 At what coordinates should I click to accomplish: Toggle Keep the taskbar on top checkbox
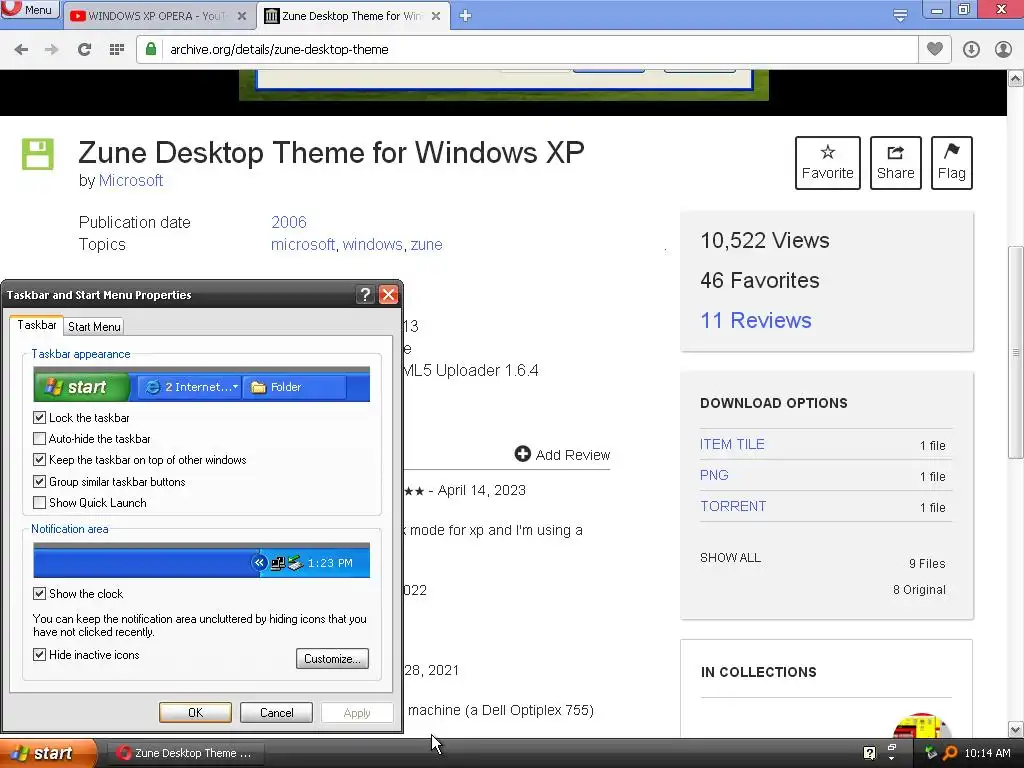click(39, 460)
